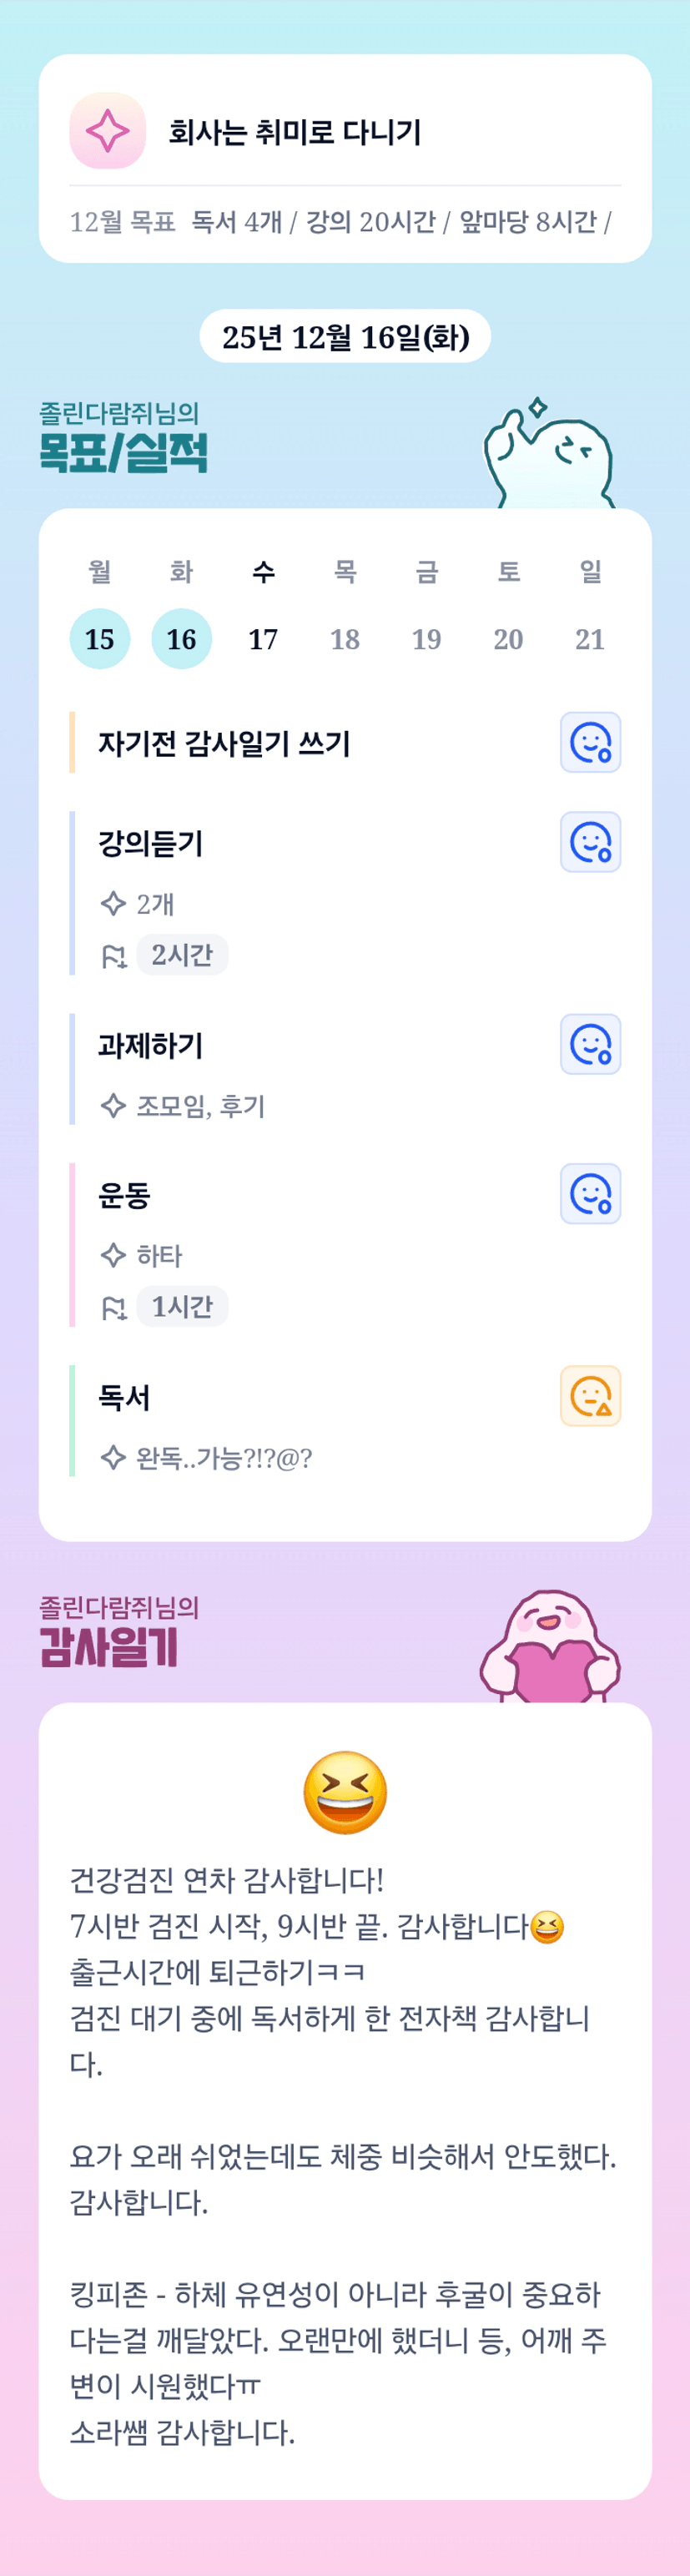The image size is (690, 2576).
Task: Click the sparkle icon beside 하타
Action: tap(113, 1255)
